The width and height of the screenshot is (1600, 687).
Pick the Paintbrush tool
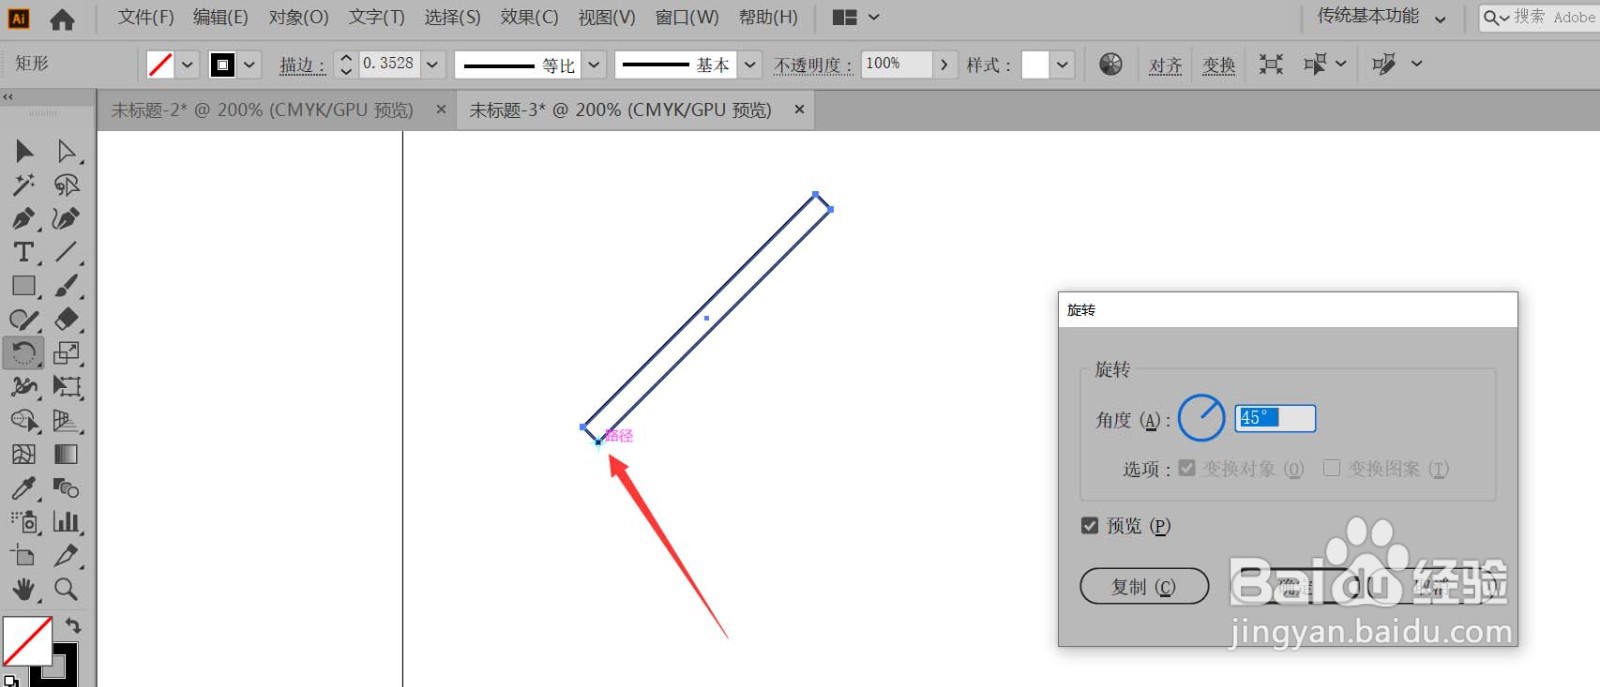(67, 286)
